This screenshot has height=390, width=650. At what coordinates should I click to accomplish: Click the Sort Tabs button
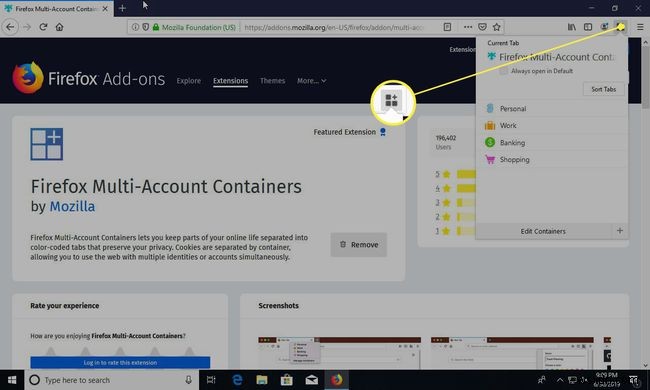click(x=604, y=89)
